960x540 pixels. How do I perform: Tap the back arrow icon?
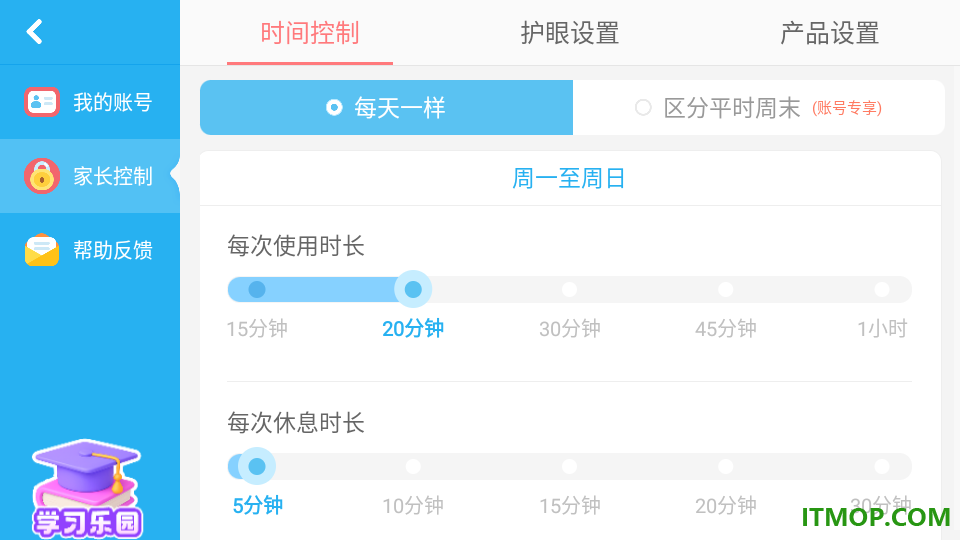pyautogui.click(x=35, y=32)
